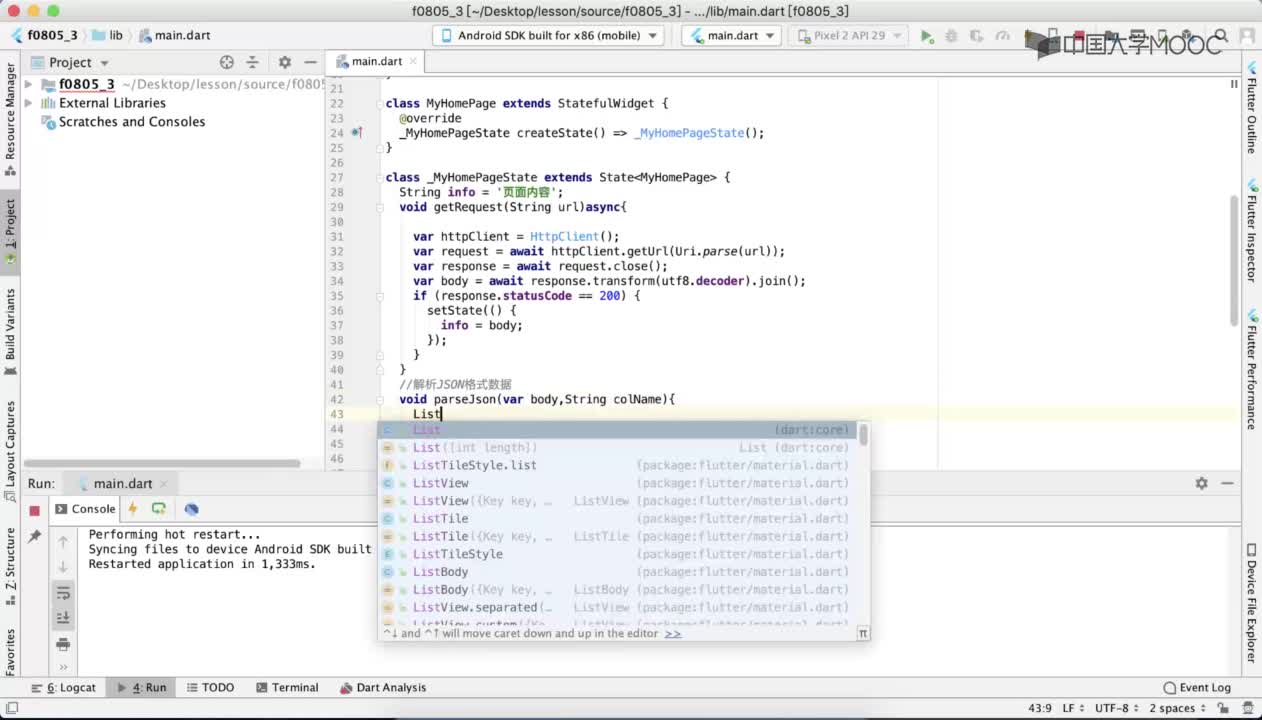Open the TODO tool window
Image resolution: width=1262 pixels, height=720 pixels.
[210, 688]
